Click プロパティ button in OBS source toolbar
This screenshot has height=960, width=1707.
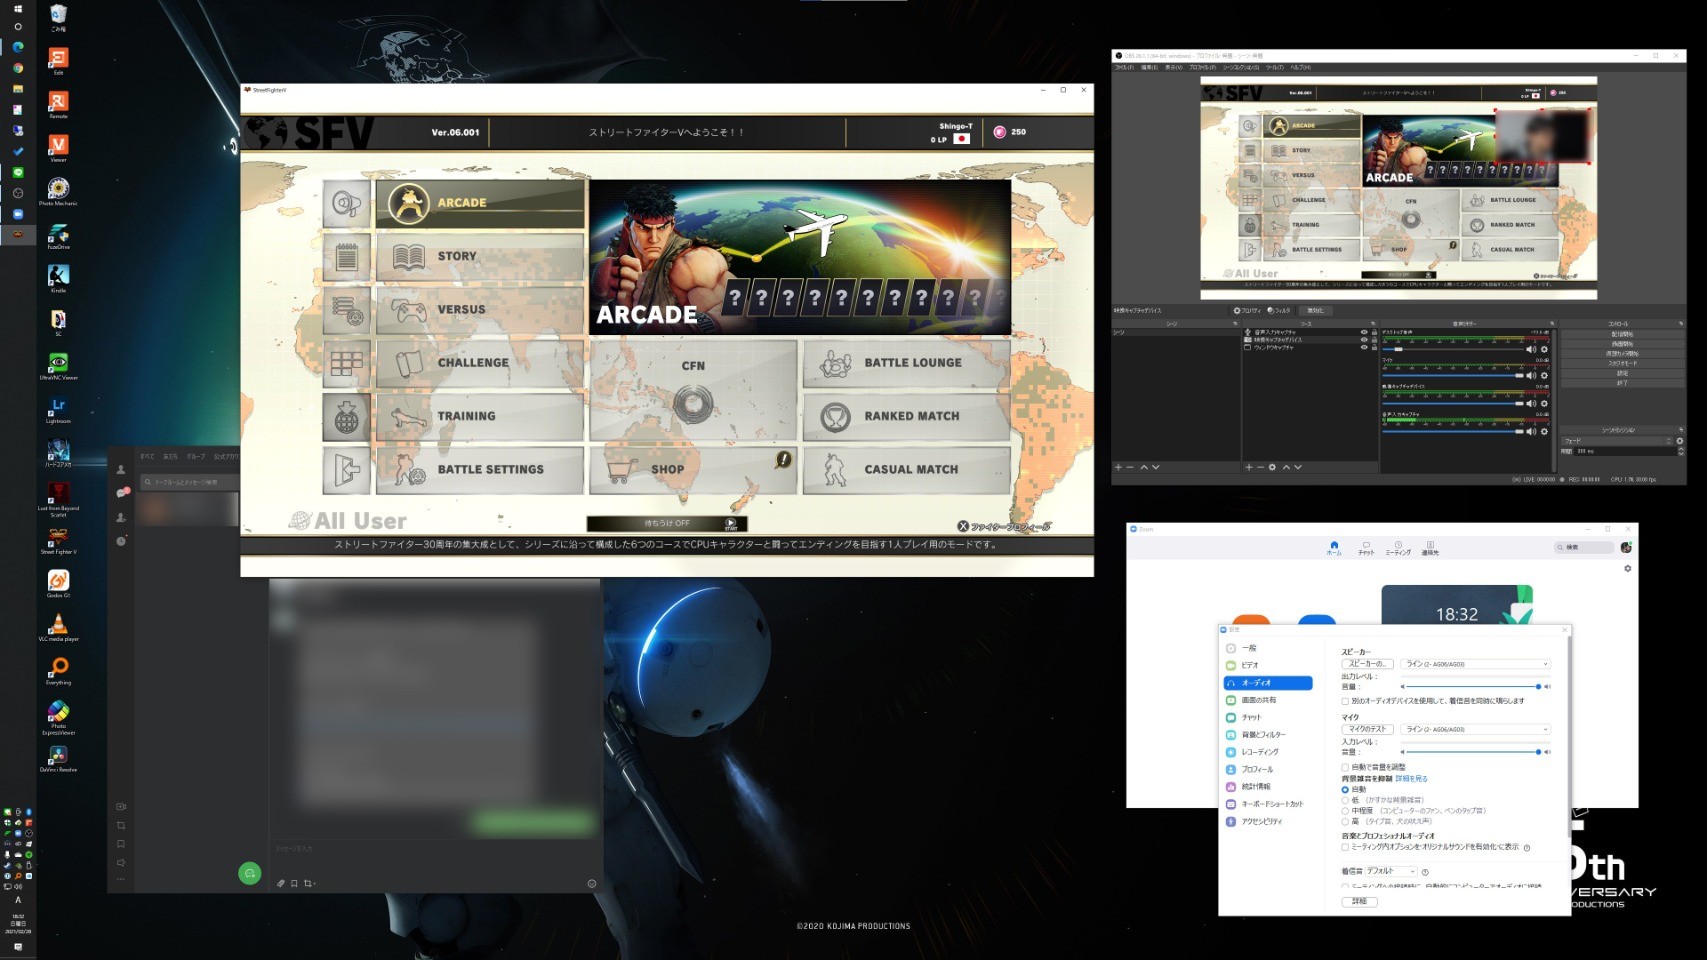1247,310
